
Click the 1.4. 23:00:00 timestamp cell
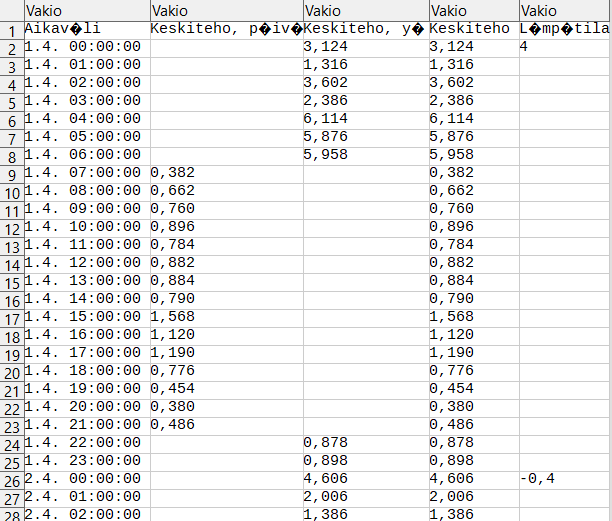click(x=85, y=461)
